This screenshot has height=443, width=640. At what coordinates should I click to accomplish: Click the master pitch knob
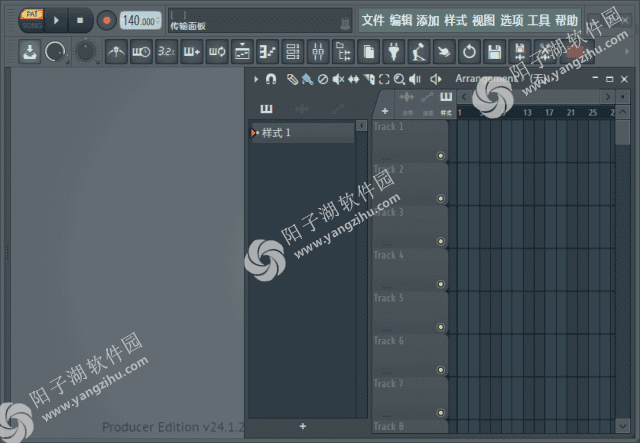(x=85, y=52)
